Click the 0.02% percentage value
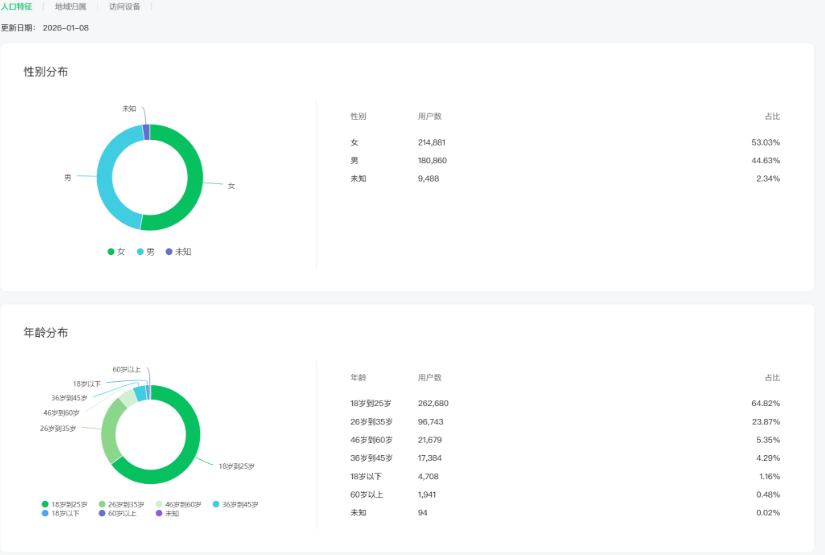This screenshot has width=825, height=555. point(768,513)
